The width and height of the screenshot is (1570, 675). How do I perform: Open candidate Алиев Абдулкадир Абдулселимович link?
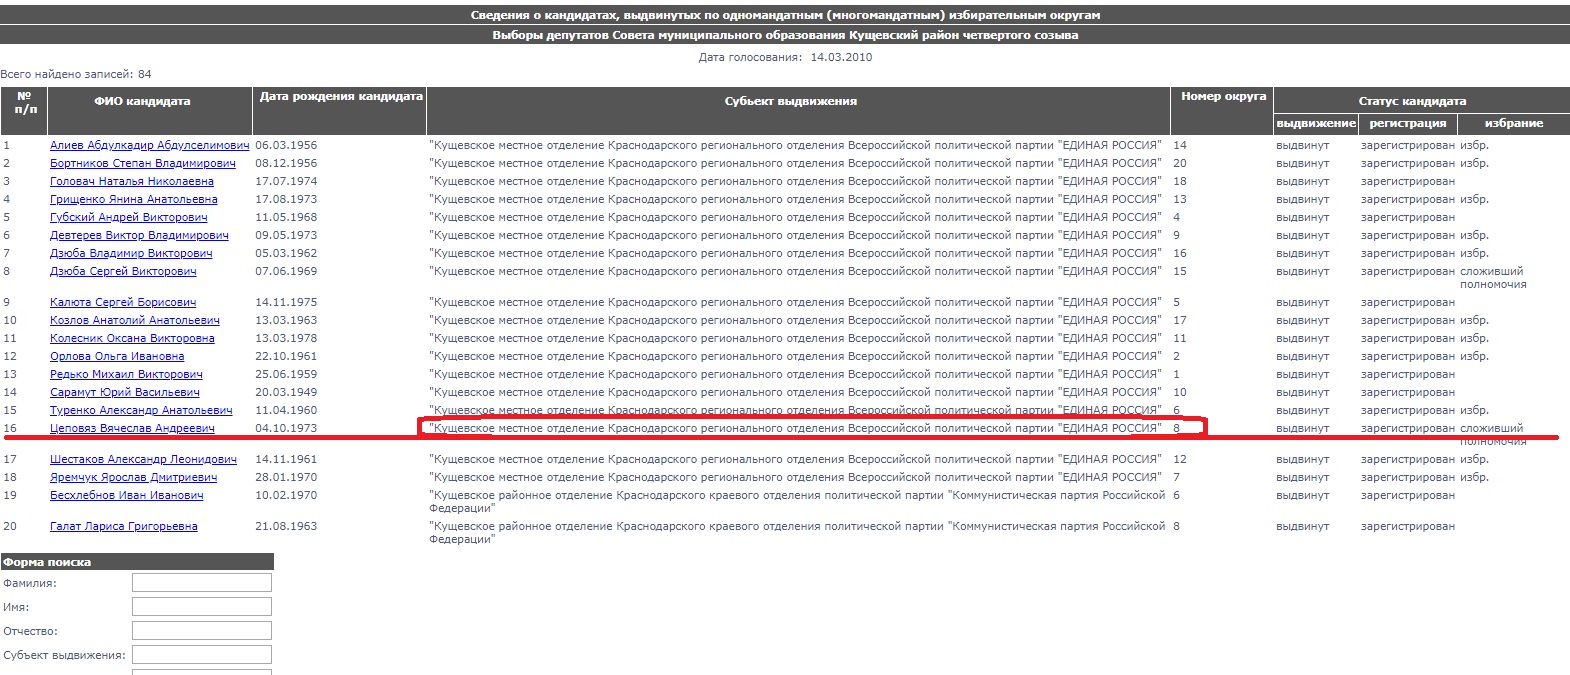[x=149, y=145]
